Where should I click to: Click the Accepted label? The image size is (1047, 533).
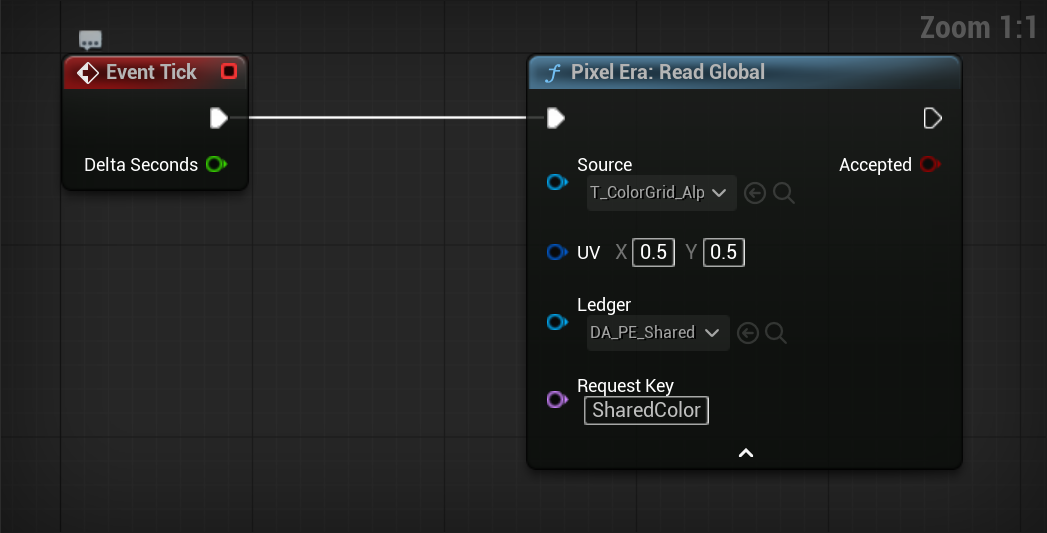pos(875,165)
